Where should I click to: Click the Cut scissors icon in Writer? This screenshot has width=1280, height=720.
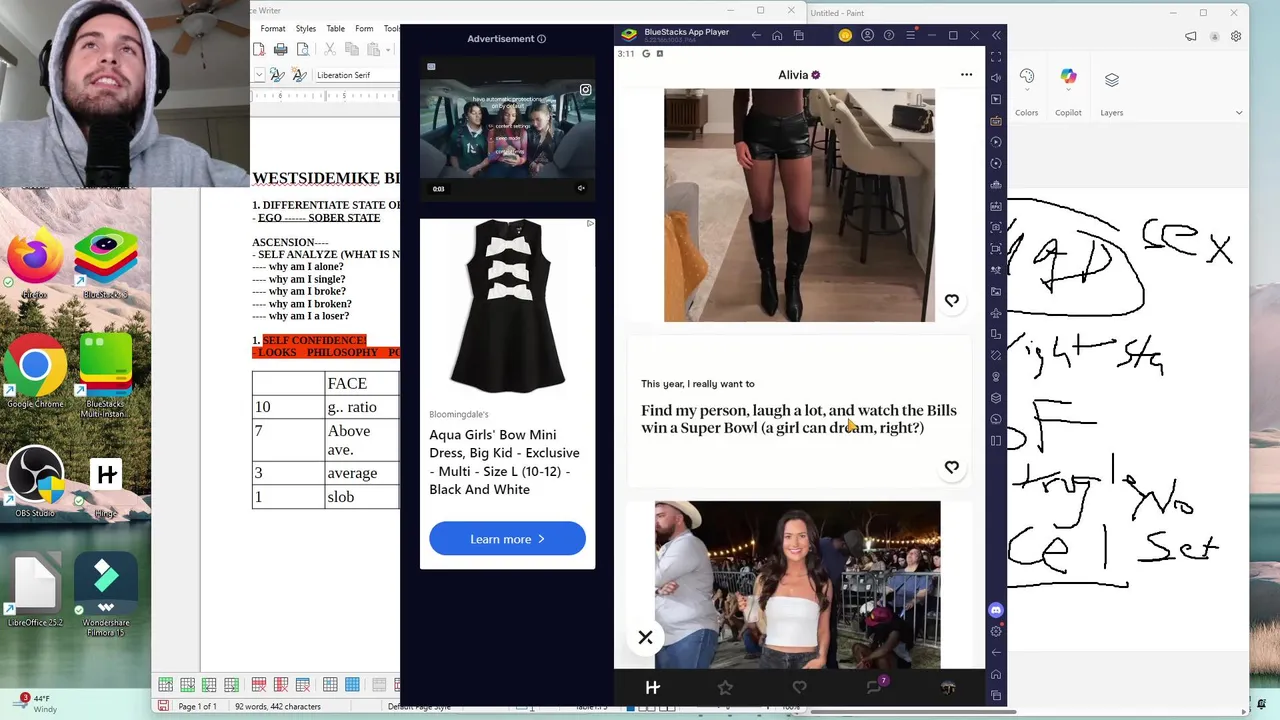click(329, 49)
